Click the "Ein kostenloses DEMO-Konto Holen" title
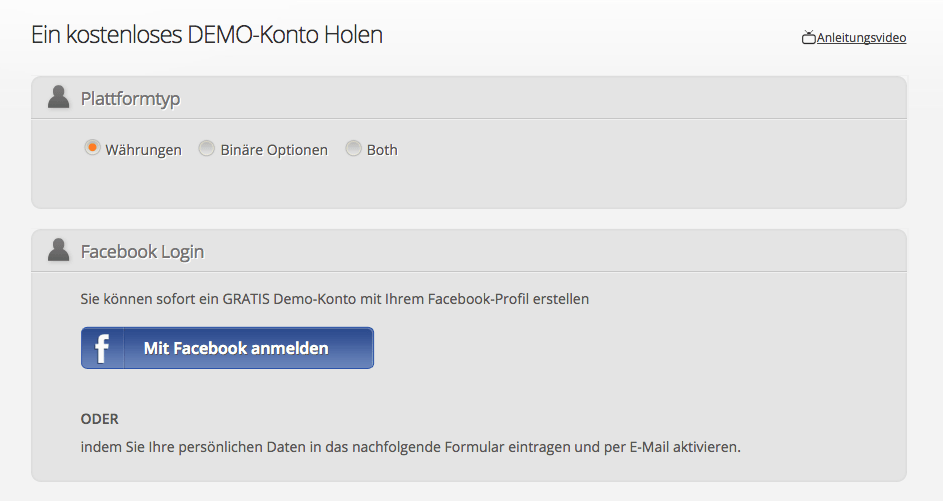 click(207, 35)
